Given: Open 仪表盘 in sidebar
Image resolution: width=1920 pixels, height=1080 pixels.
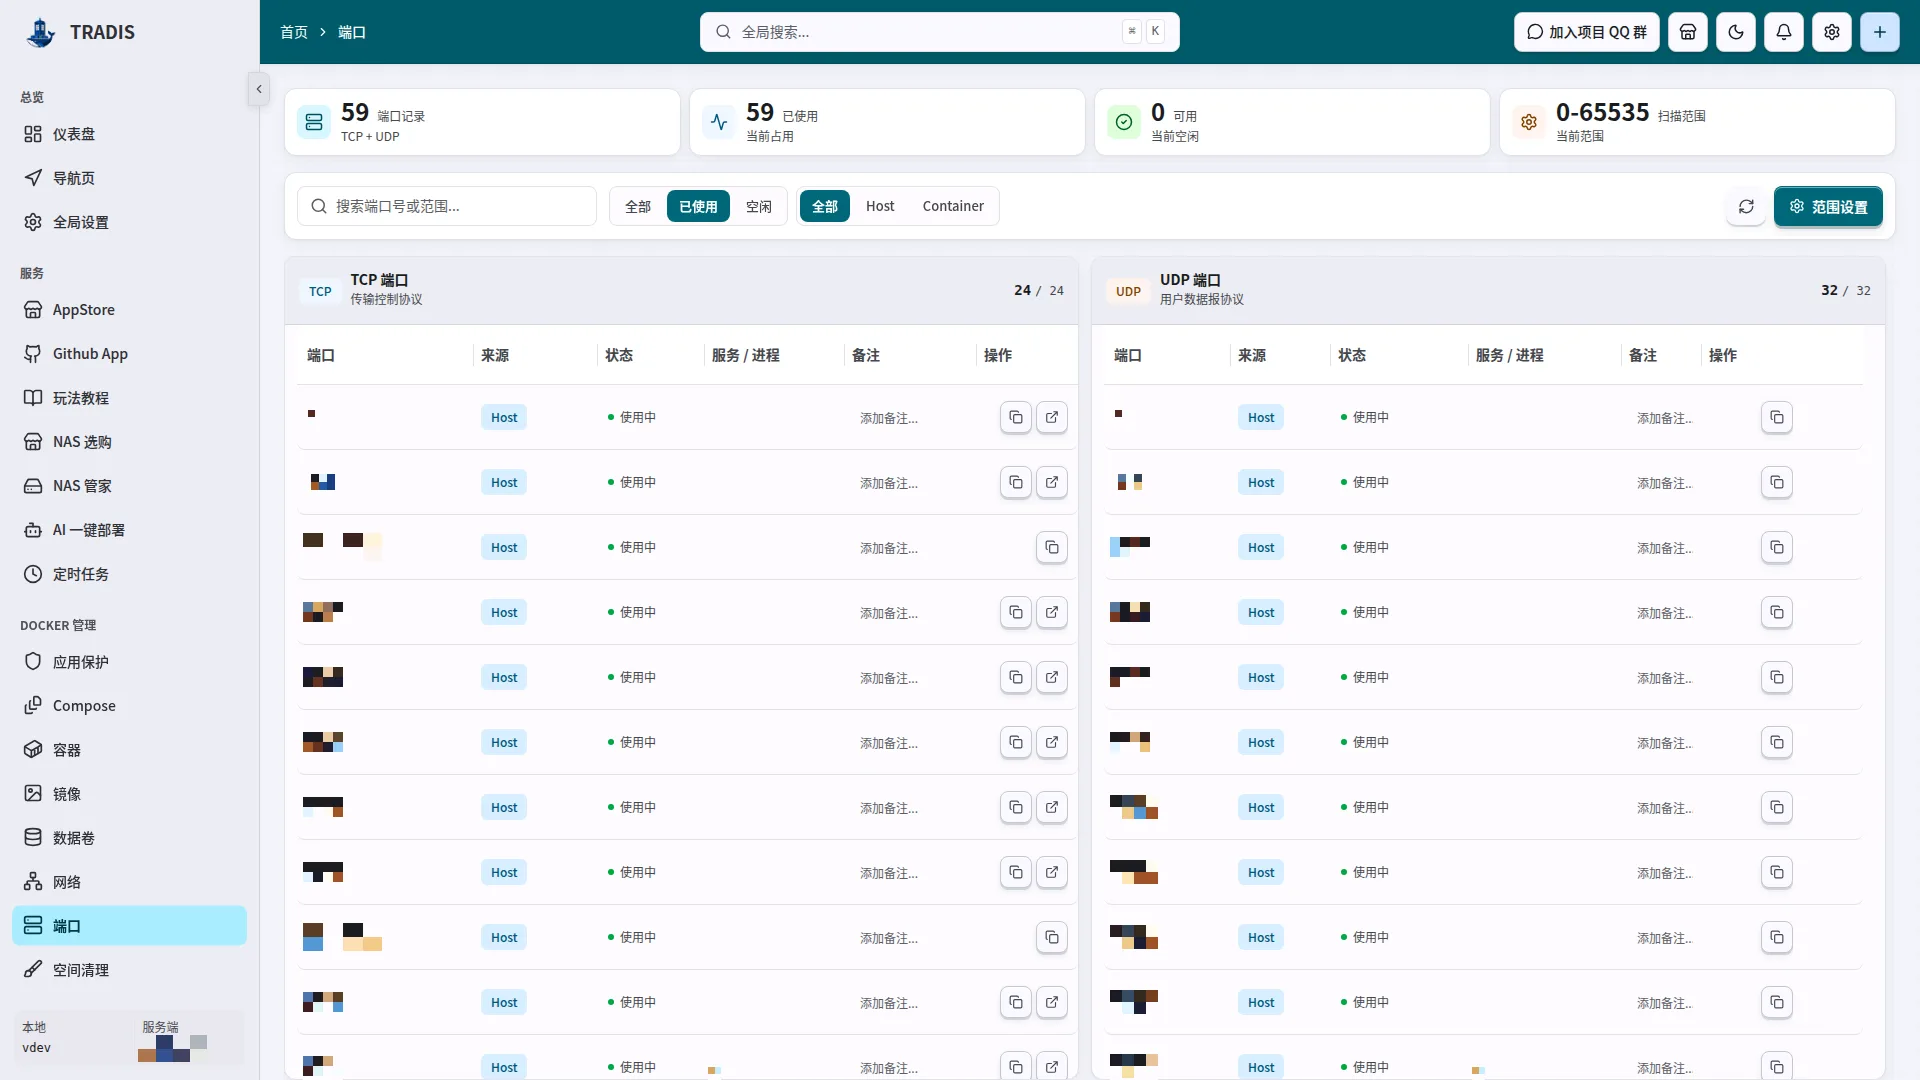Looking at the screenshot, I should coord(129,134).
